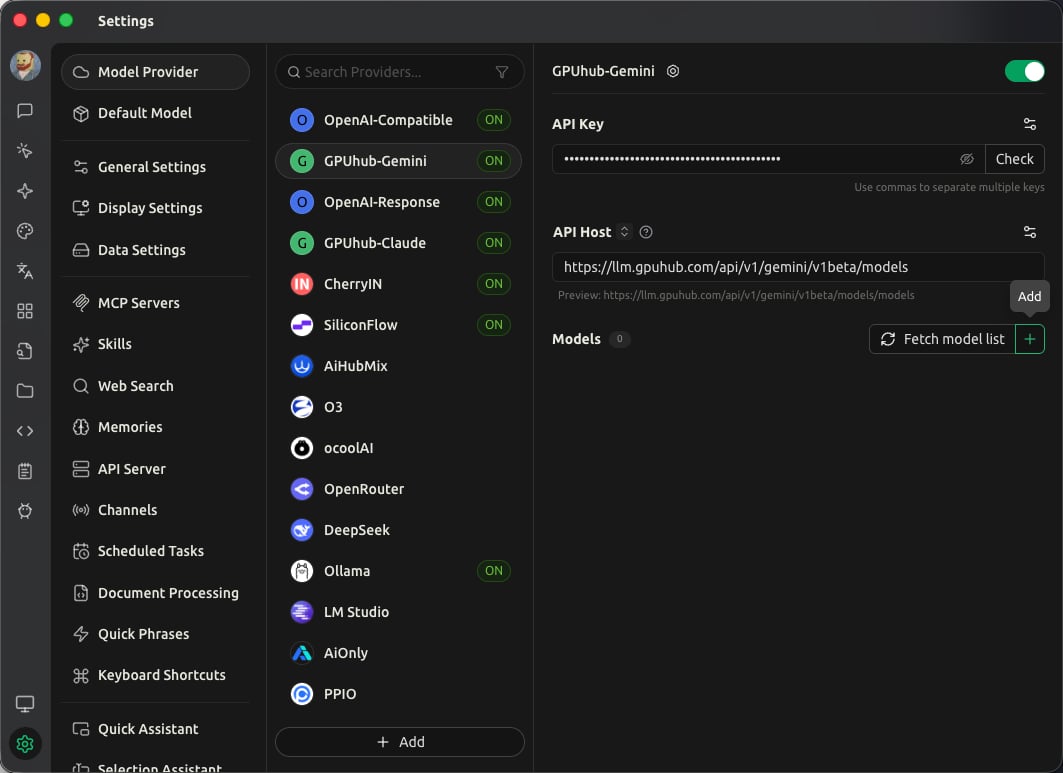Open the chat assistants sidebar icon
1063x773 pixels.
(25, 111)
